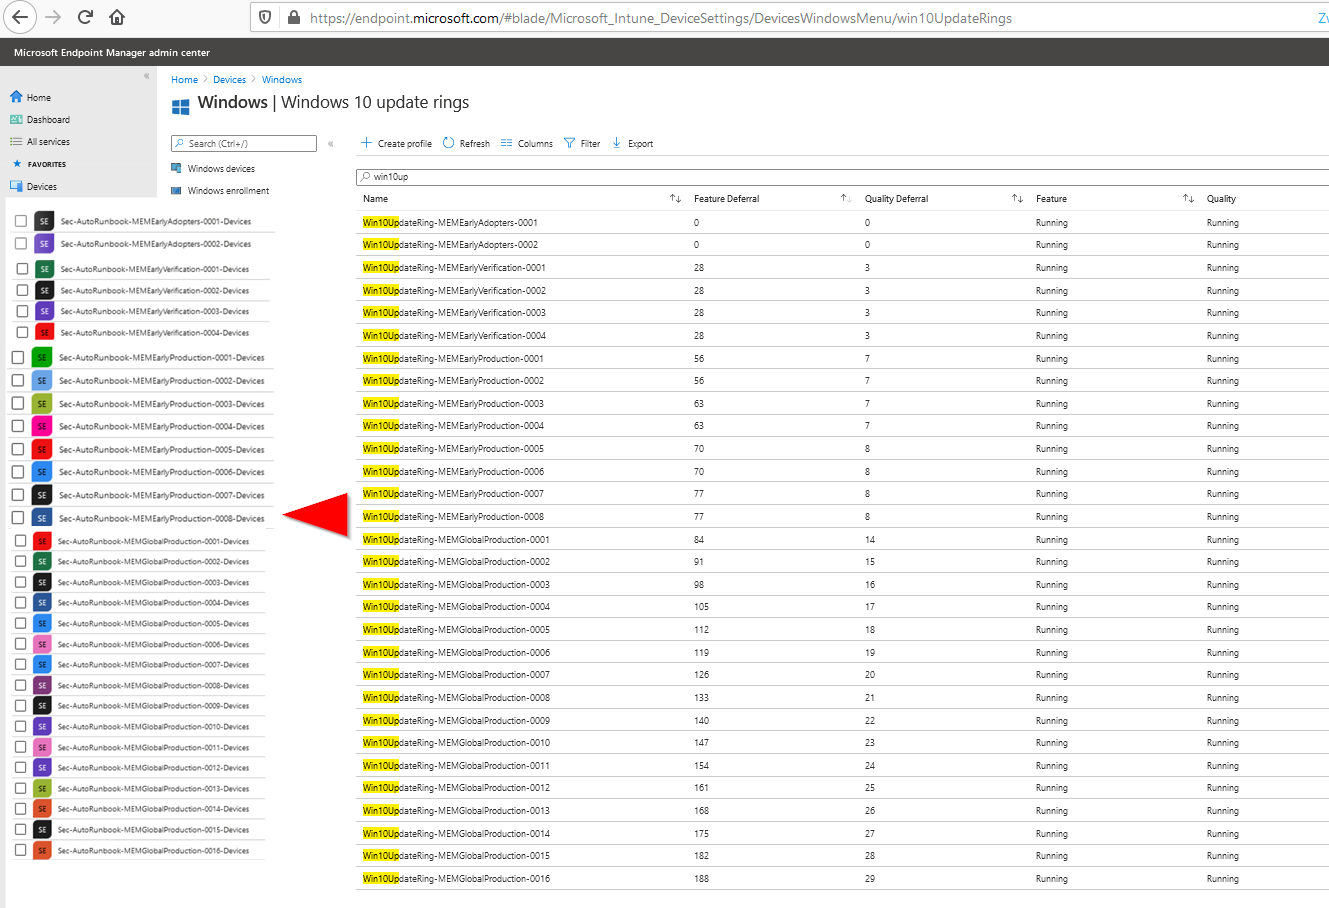Viewport: 1329px width, 908px height.
Task: Check Sec-AutoRunbook-MEMEarlyVerification-0004-Devices checkbox
Action: click(22, 332)
